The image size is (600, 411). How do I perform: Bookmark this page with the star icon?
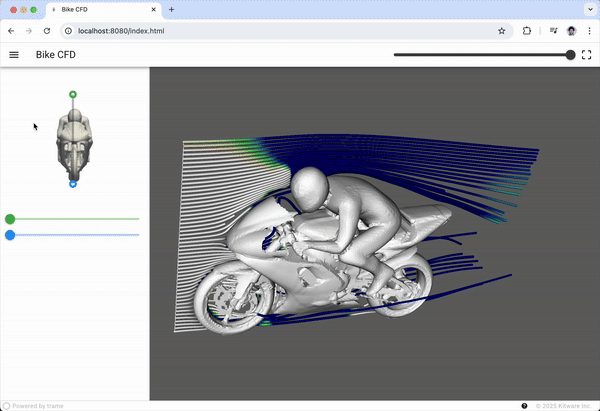[501, 31]
